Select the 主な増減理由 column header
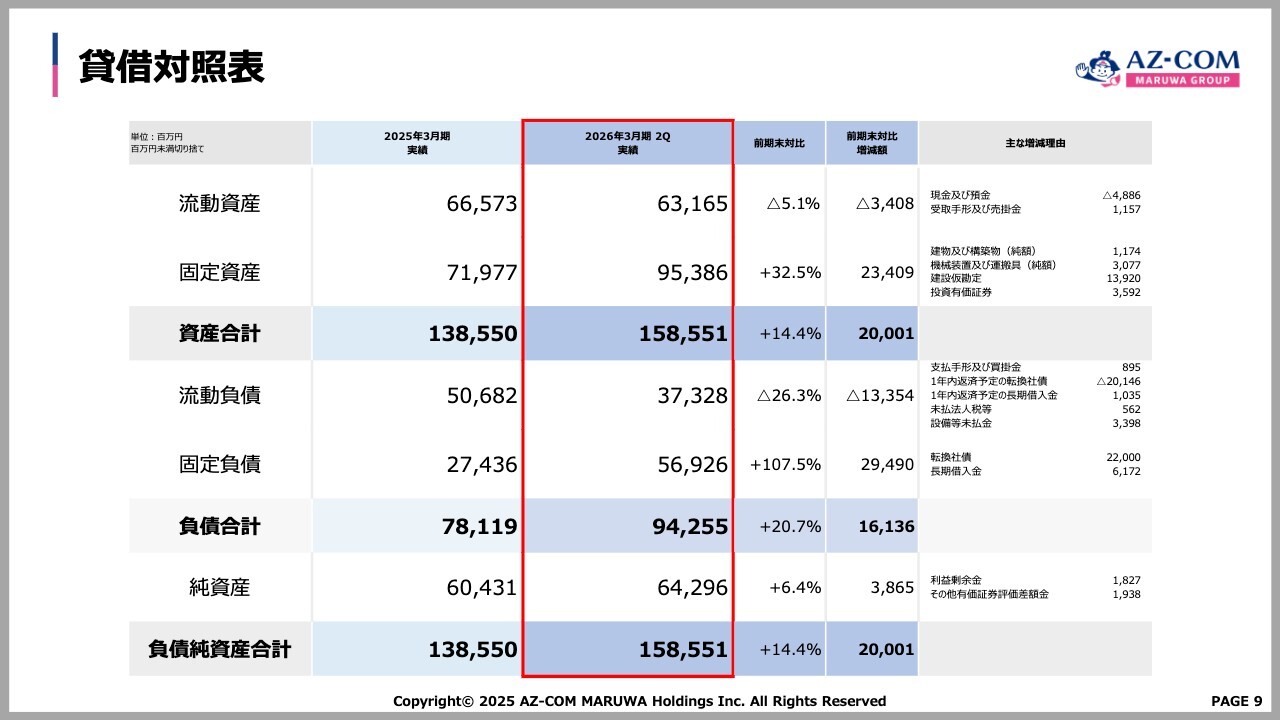The width and height of the screenshot is (1280, 720). coord(1035,143)
